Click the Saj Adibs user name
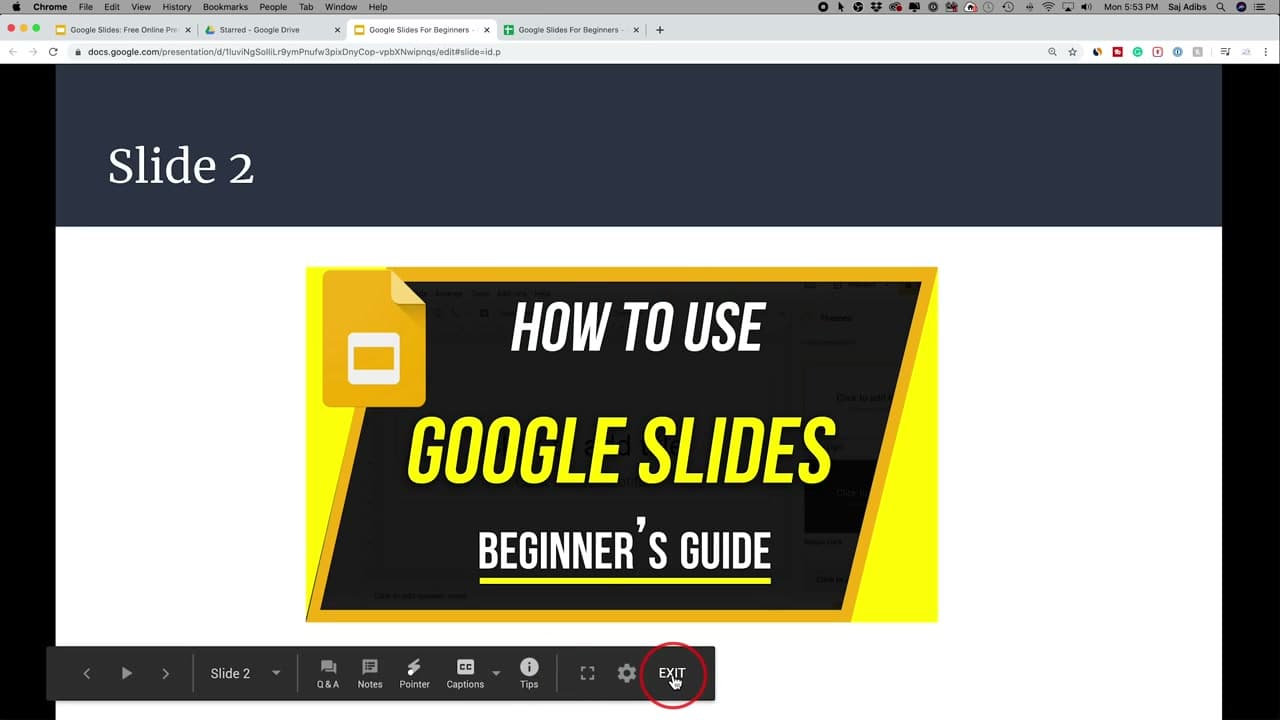The width and height of the screenshot is (1280, 720). 1185,7
